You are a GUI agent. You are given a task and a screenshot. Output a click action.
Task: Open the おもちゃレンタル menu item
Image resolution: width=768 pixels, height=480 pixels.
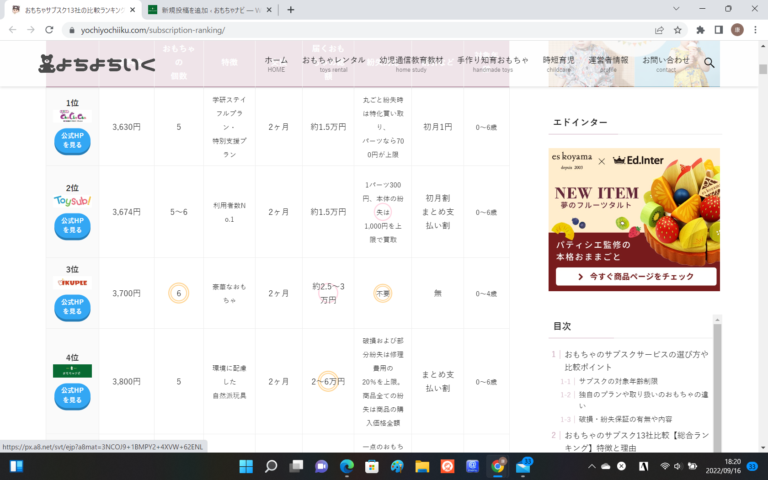(x=334, y=64)
